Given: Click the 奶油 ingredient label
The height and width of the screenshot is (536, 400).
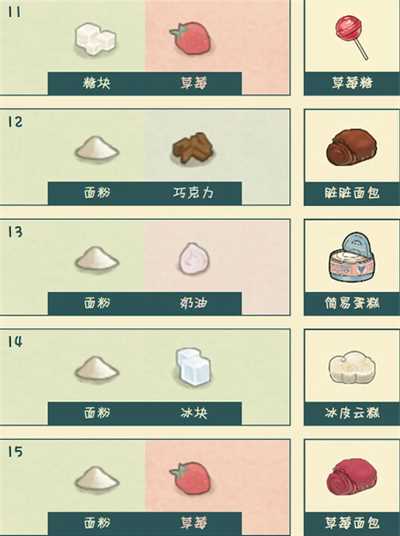Looking at the screenshot, I should click(x=193, y=303).
